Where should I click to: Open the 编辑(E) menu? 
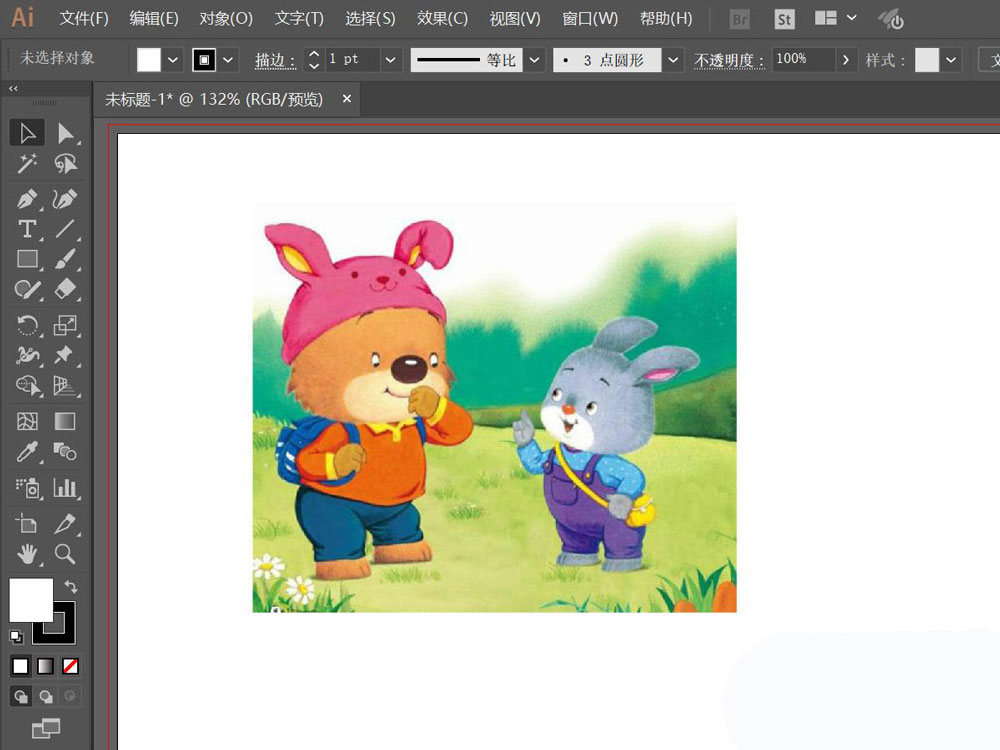pos(154,18)
